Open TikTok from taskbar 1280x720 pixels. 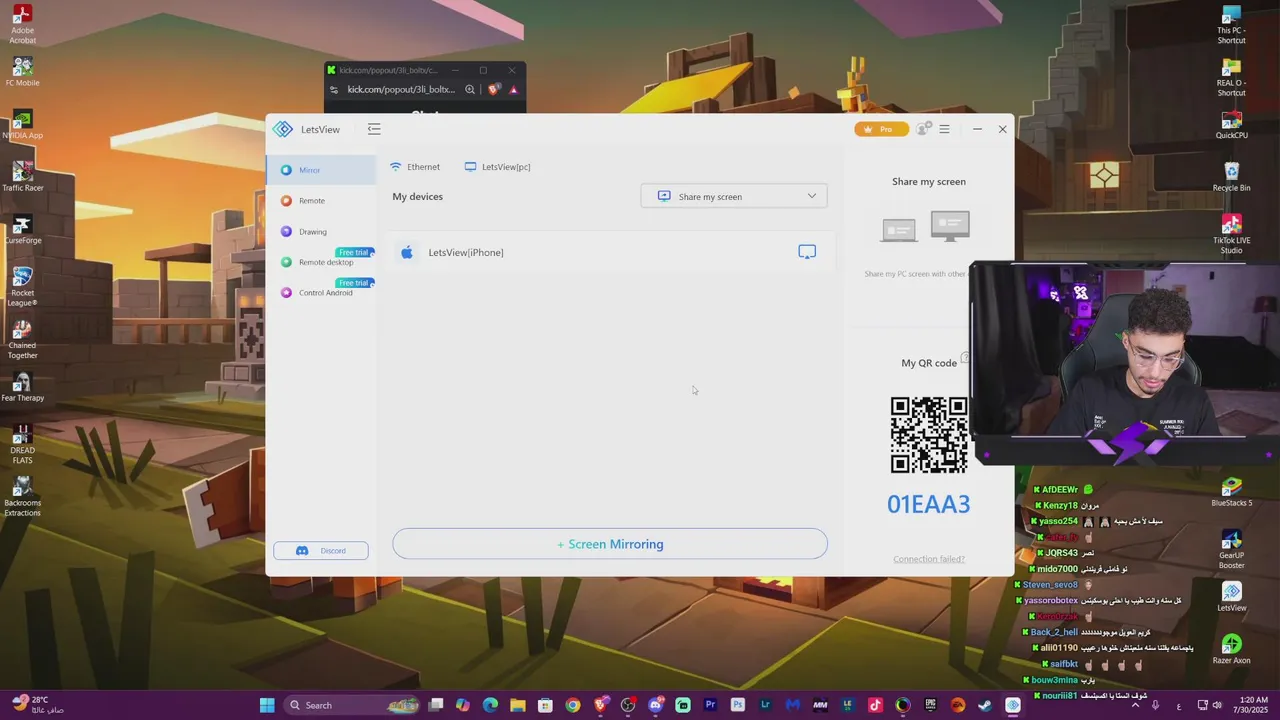tap(875, 705)
